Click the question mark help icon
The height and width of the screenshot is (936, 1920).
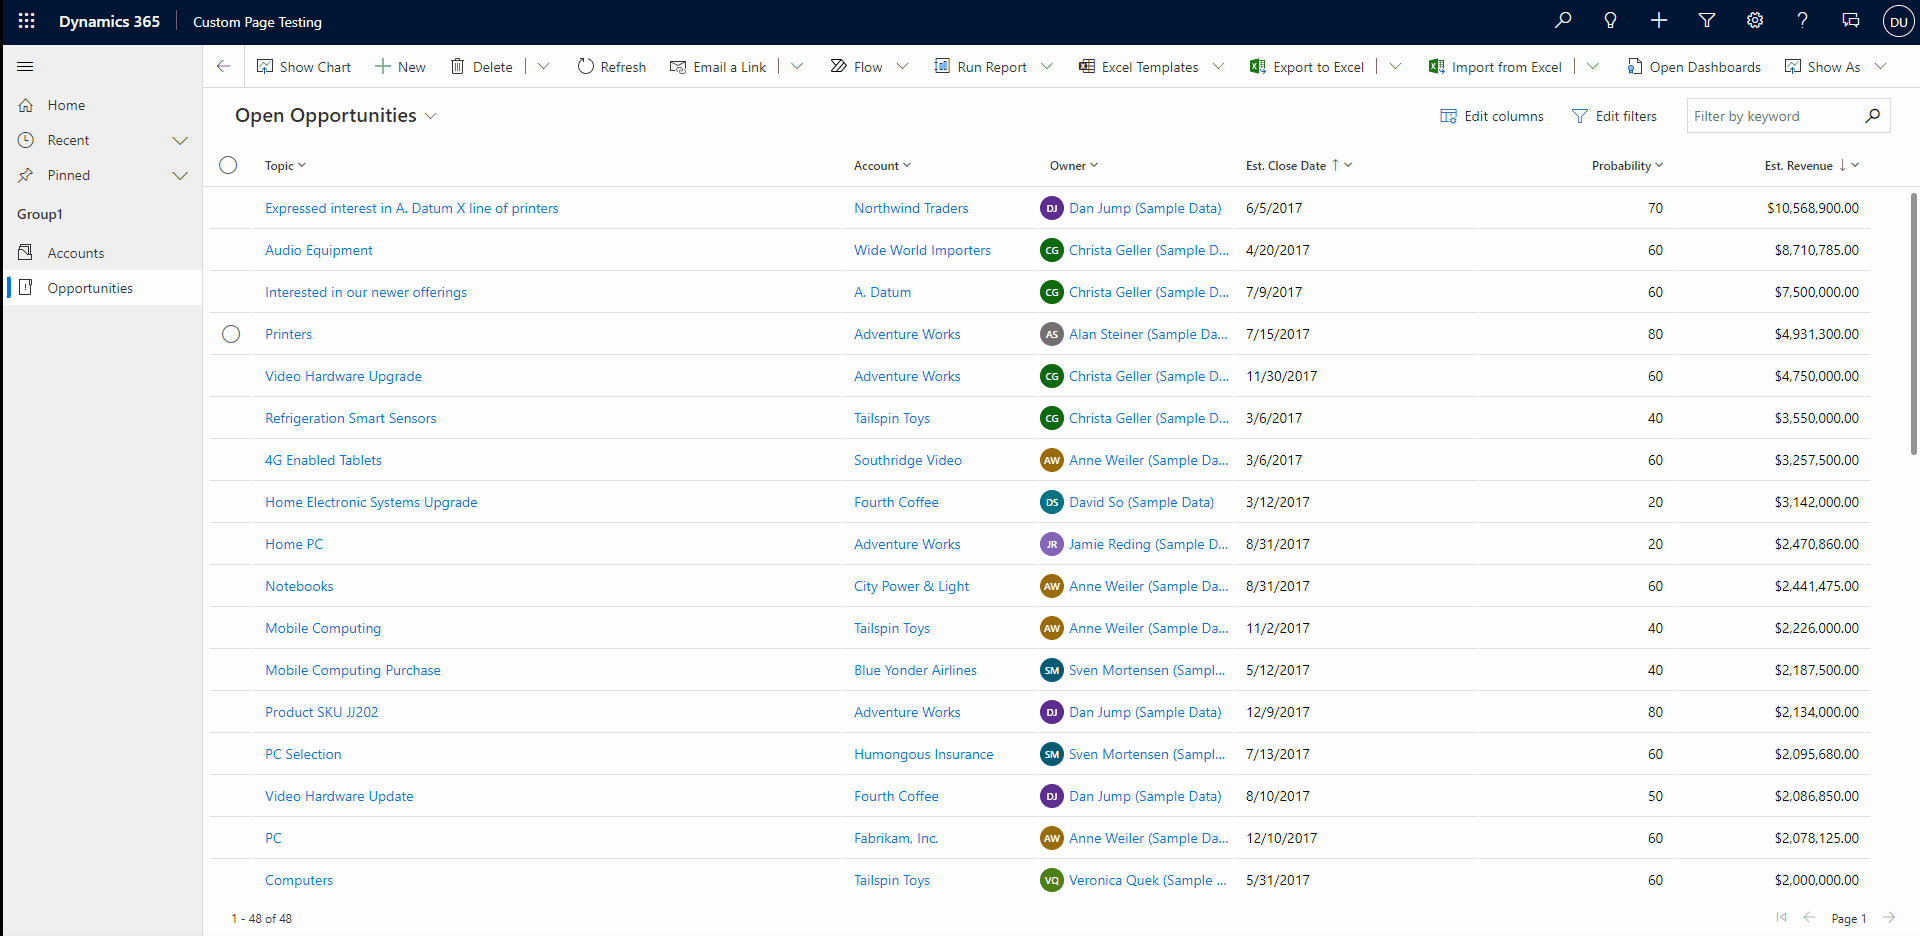(x=1803, y=21)
